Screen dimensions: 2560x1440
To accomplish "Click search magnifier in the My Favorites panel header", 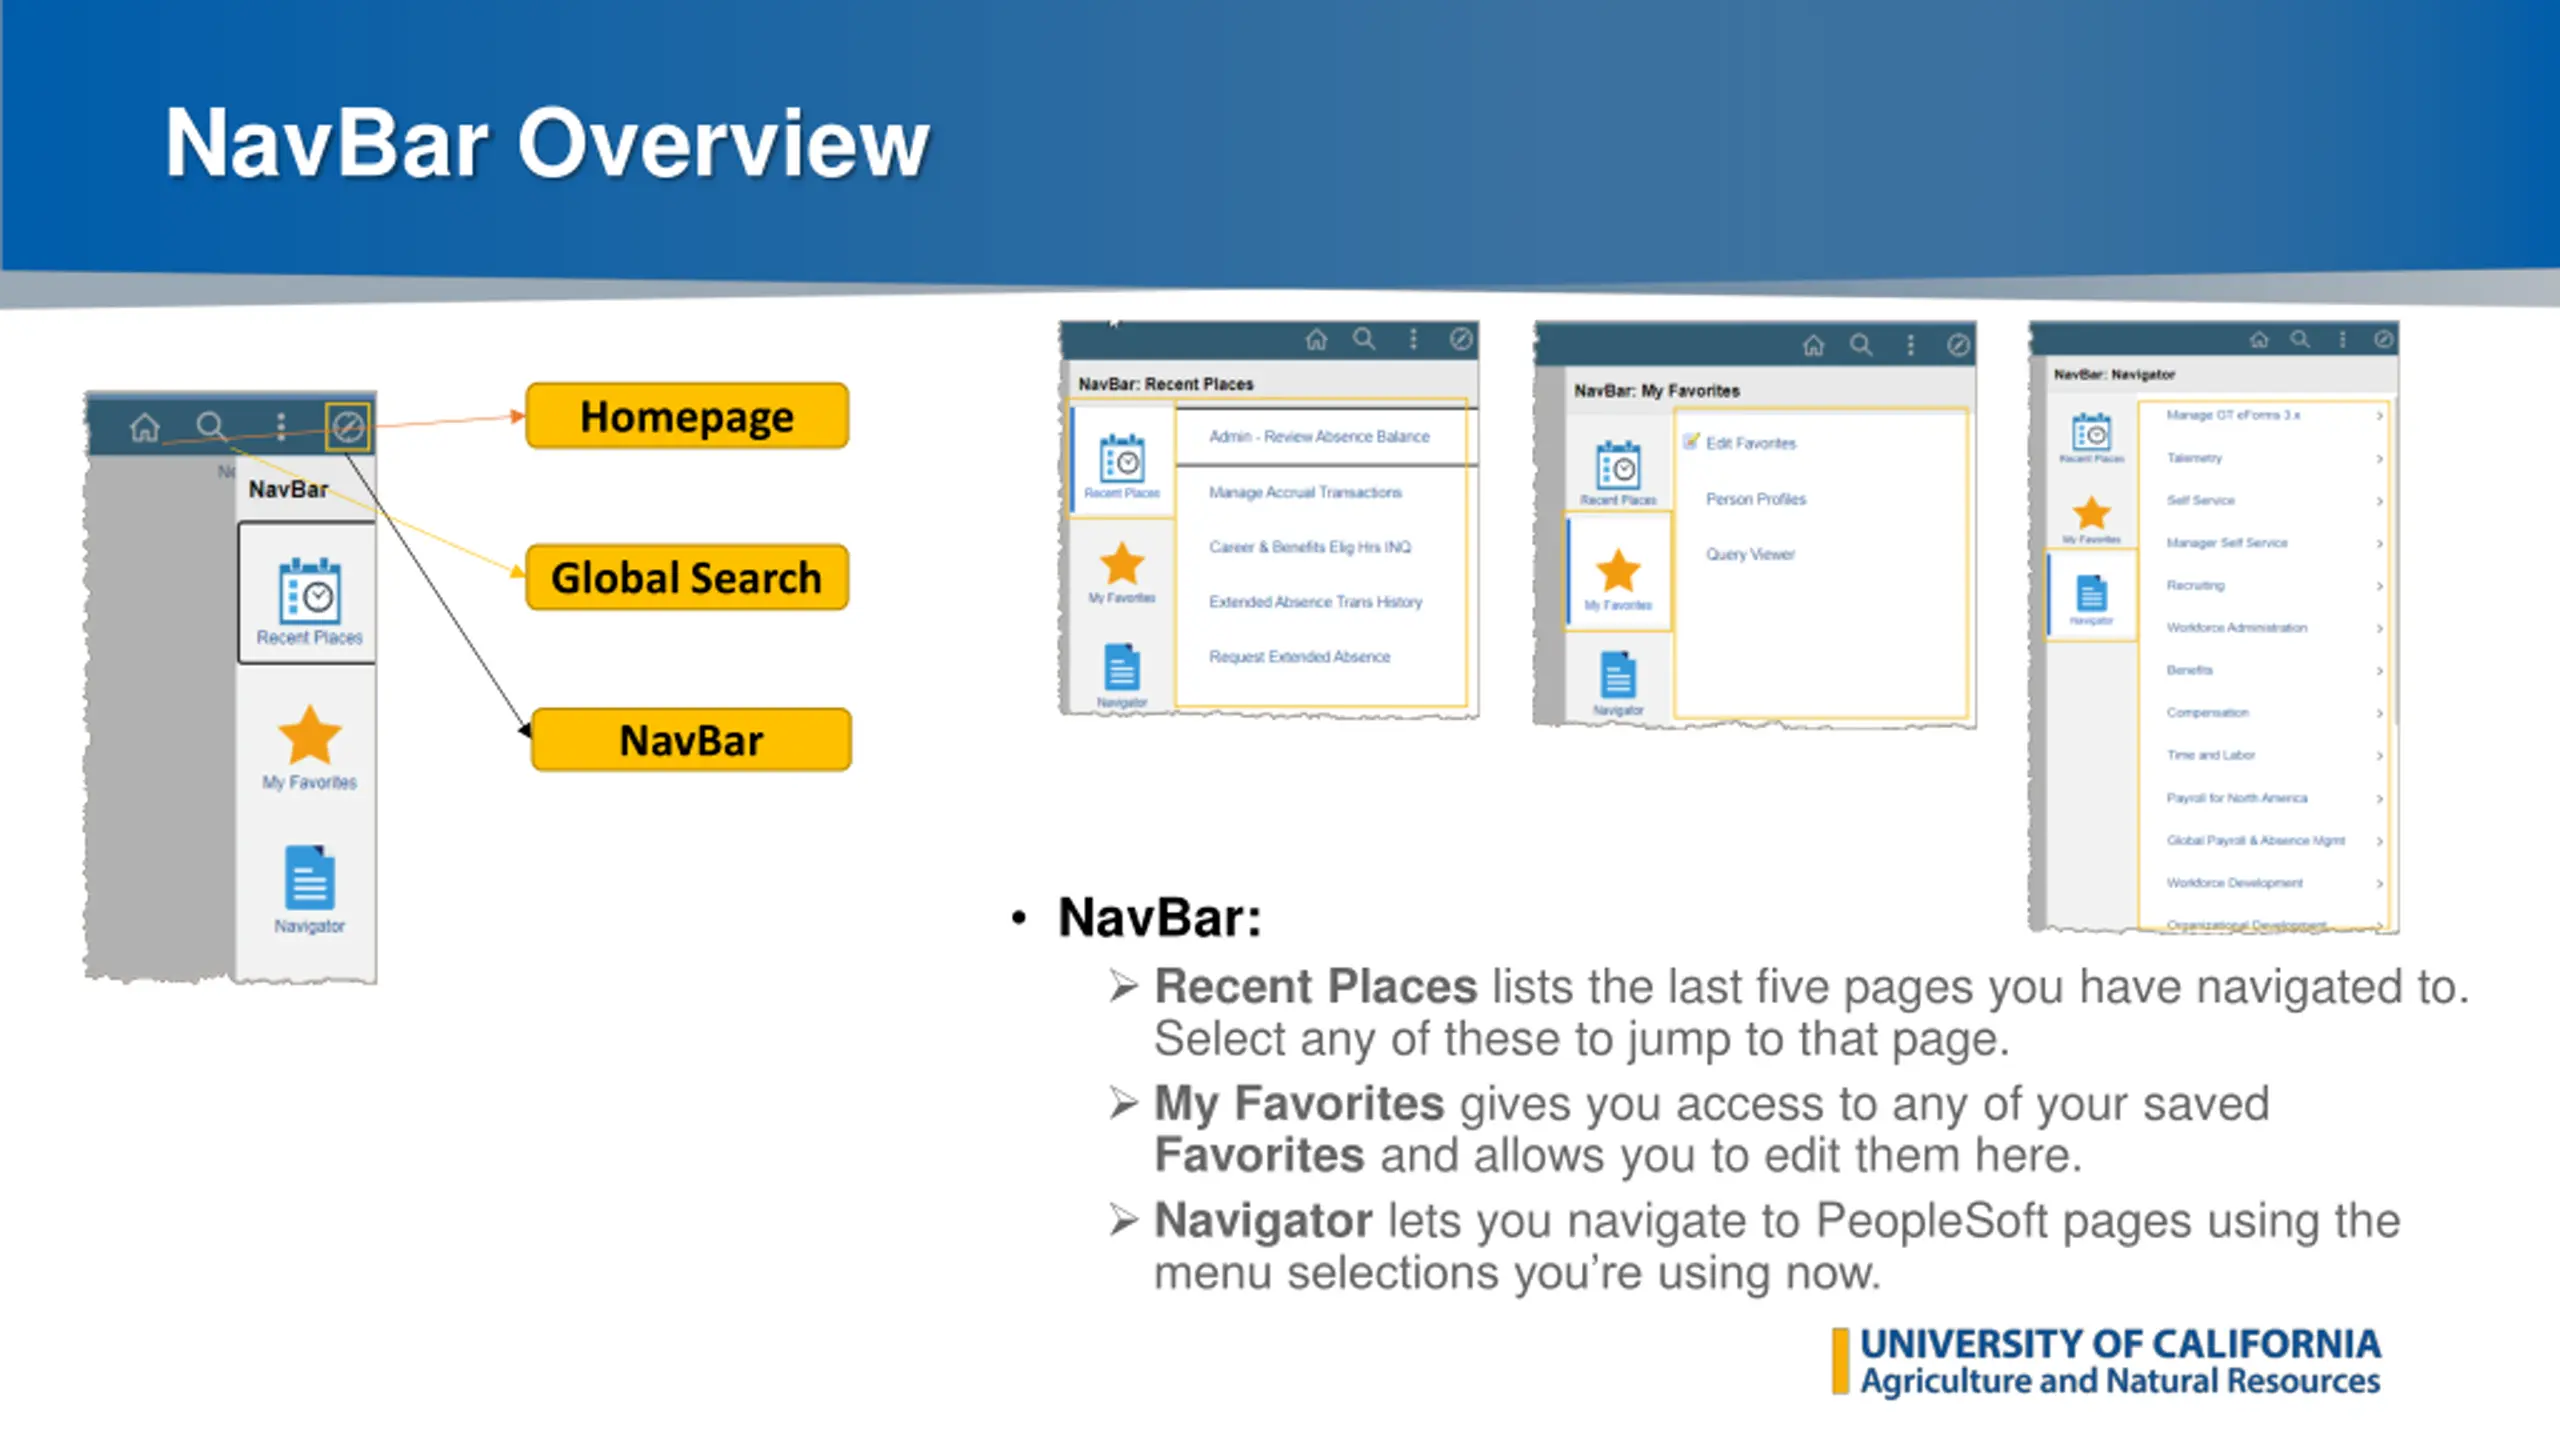I will [x=1861, y=346].
